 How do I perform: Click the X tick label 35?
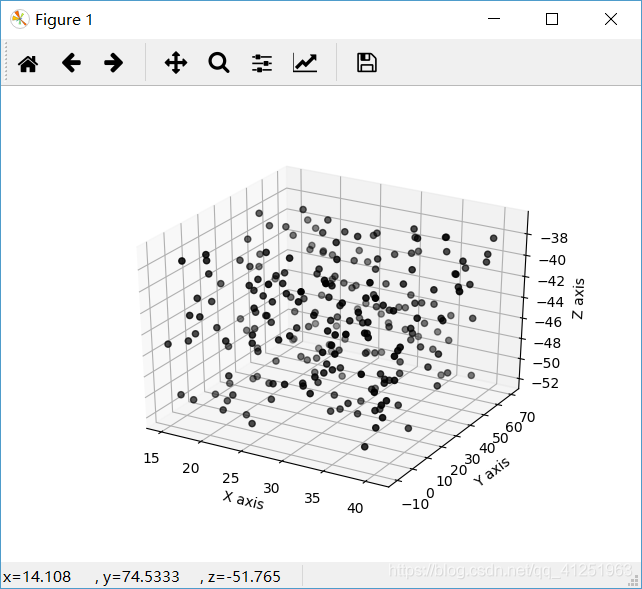pos(312,498)
